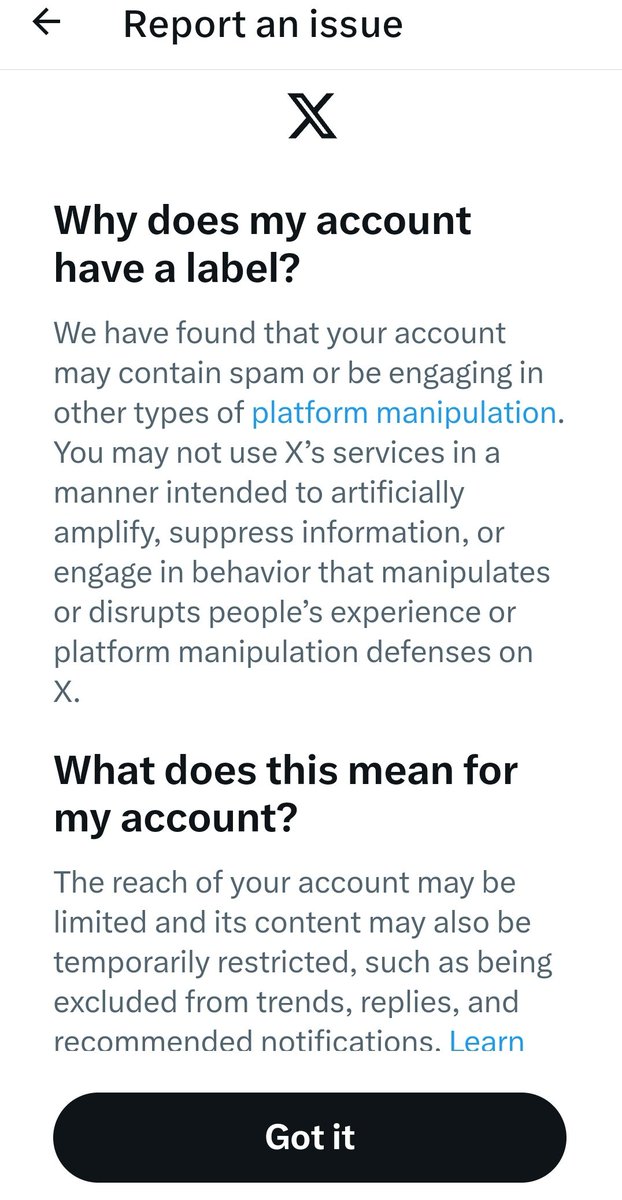Click the X logo under the header
This screenshot has width=622, height=1200.
312,118
